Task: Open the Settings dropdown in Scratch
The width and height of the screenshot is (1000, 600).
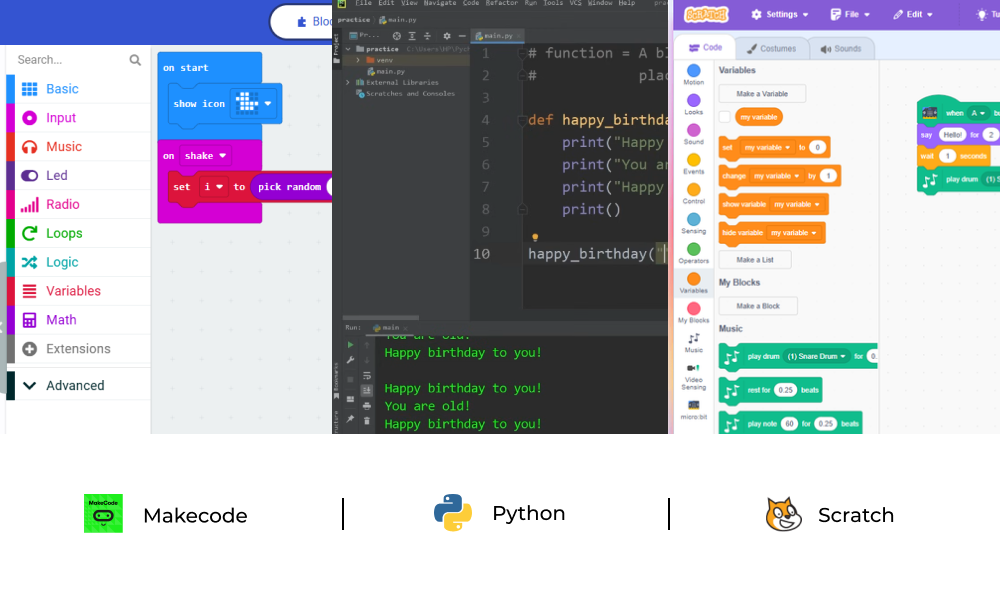Action: coord(781,14)
